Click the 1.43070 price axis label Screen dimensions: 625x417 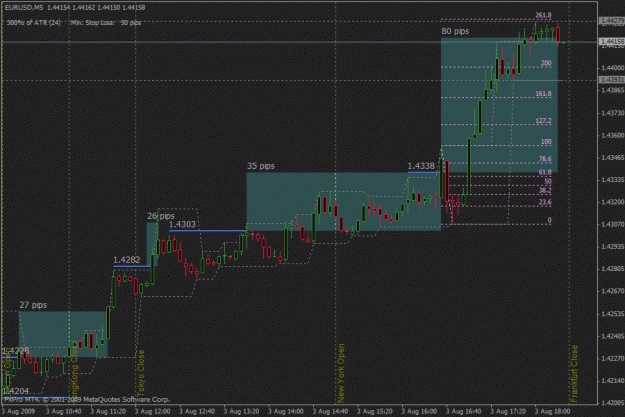pos(613,225)
